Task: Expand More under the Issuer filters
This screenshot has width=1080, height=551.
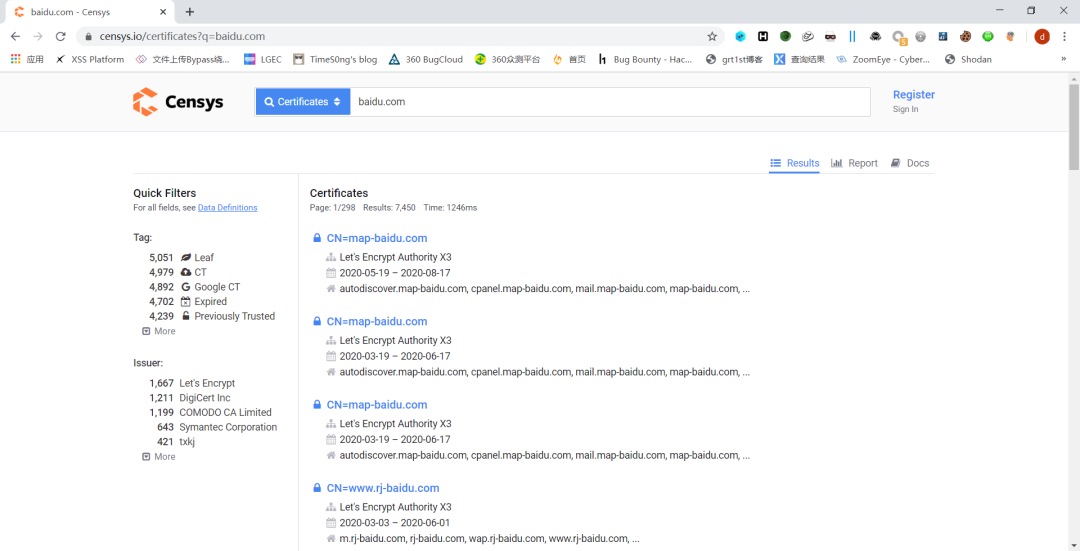Action: point(159,457)
